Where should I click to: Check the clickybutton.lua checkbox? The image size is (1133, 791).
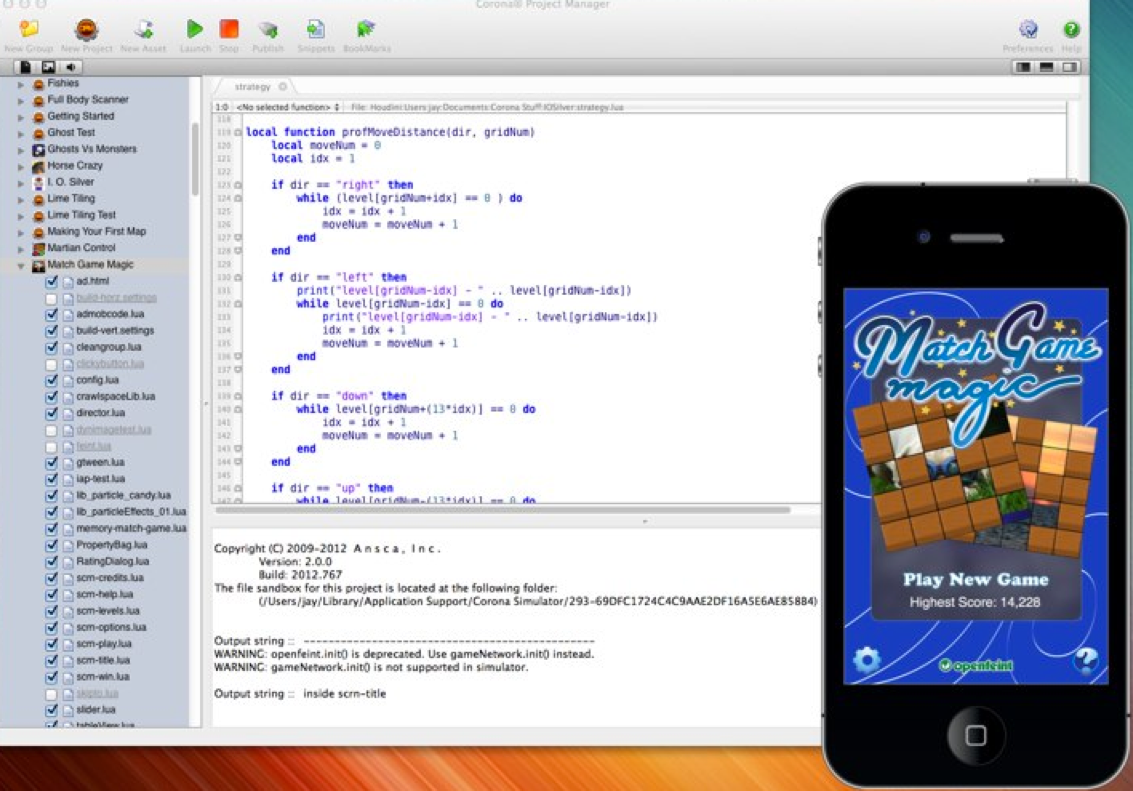[x=51, y=364]
